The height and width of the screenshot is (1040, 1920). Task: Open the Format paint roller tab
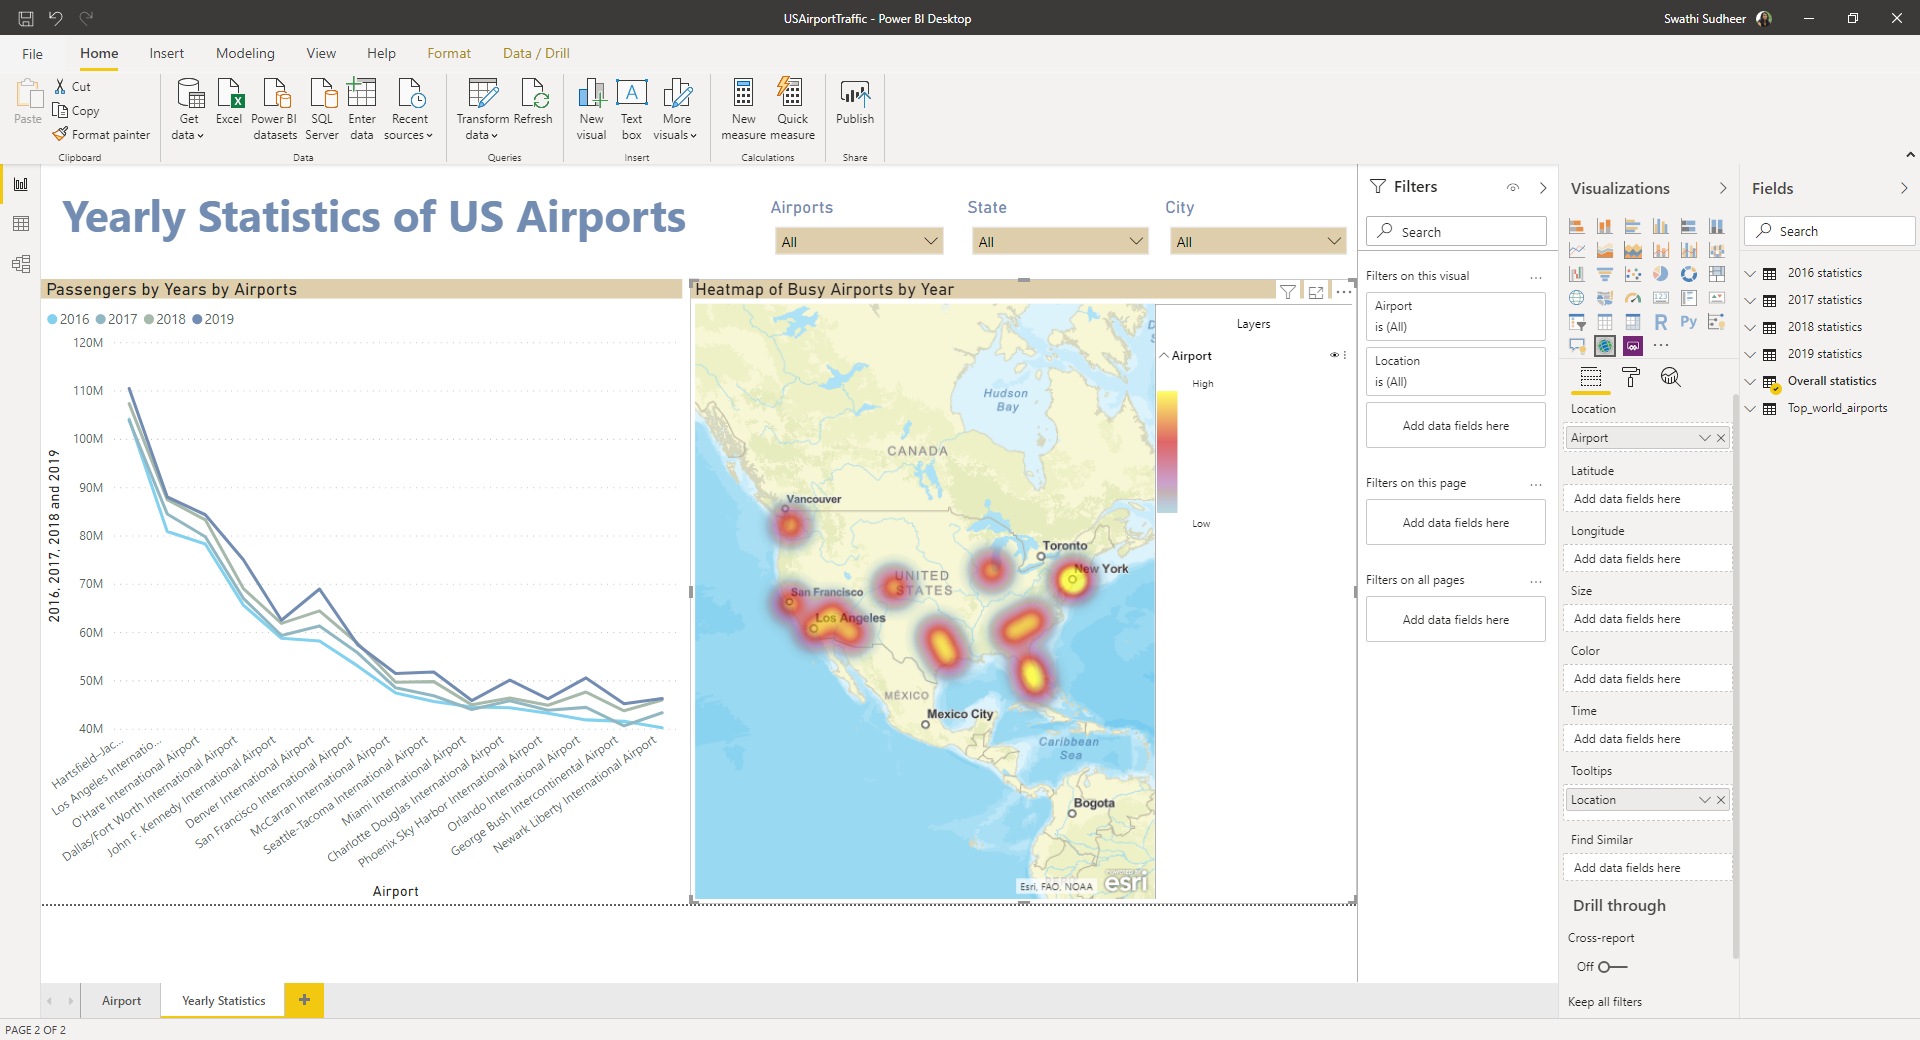[1631, 377]
